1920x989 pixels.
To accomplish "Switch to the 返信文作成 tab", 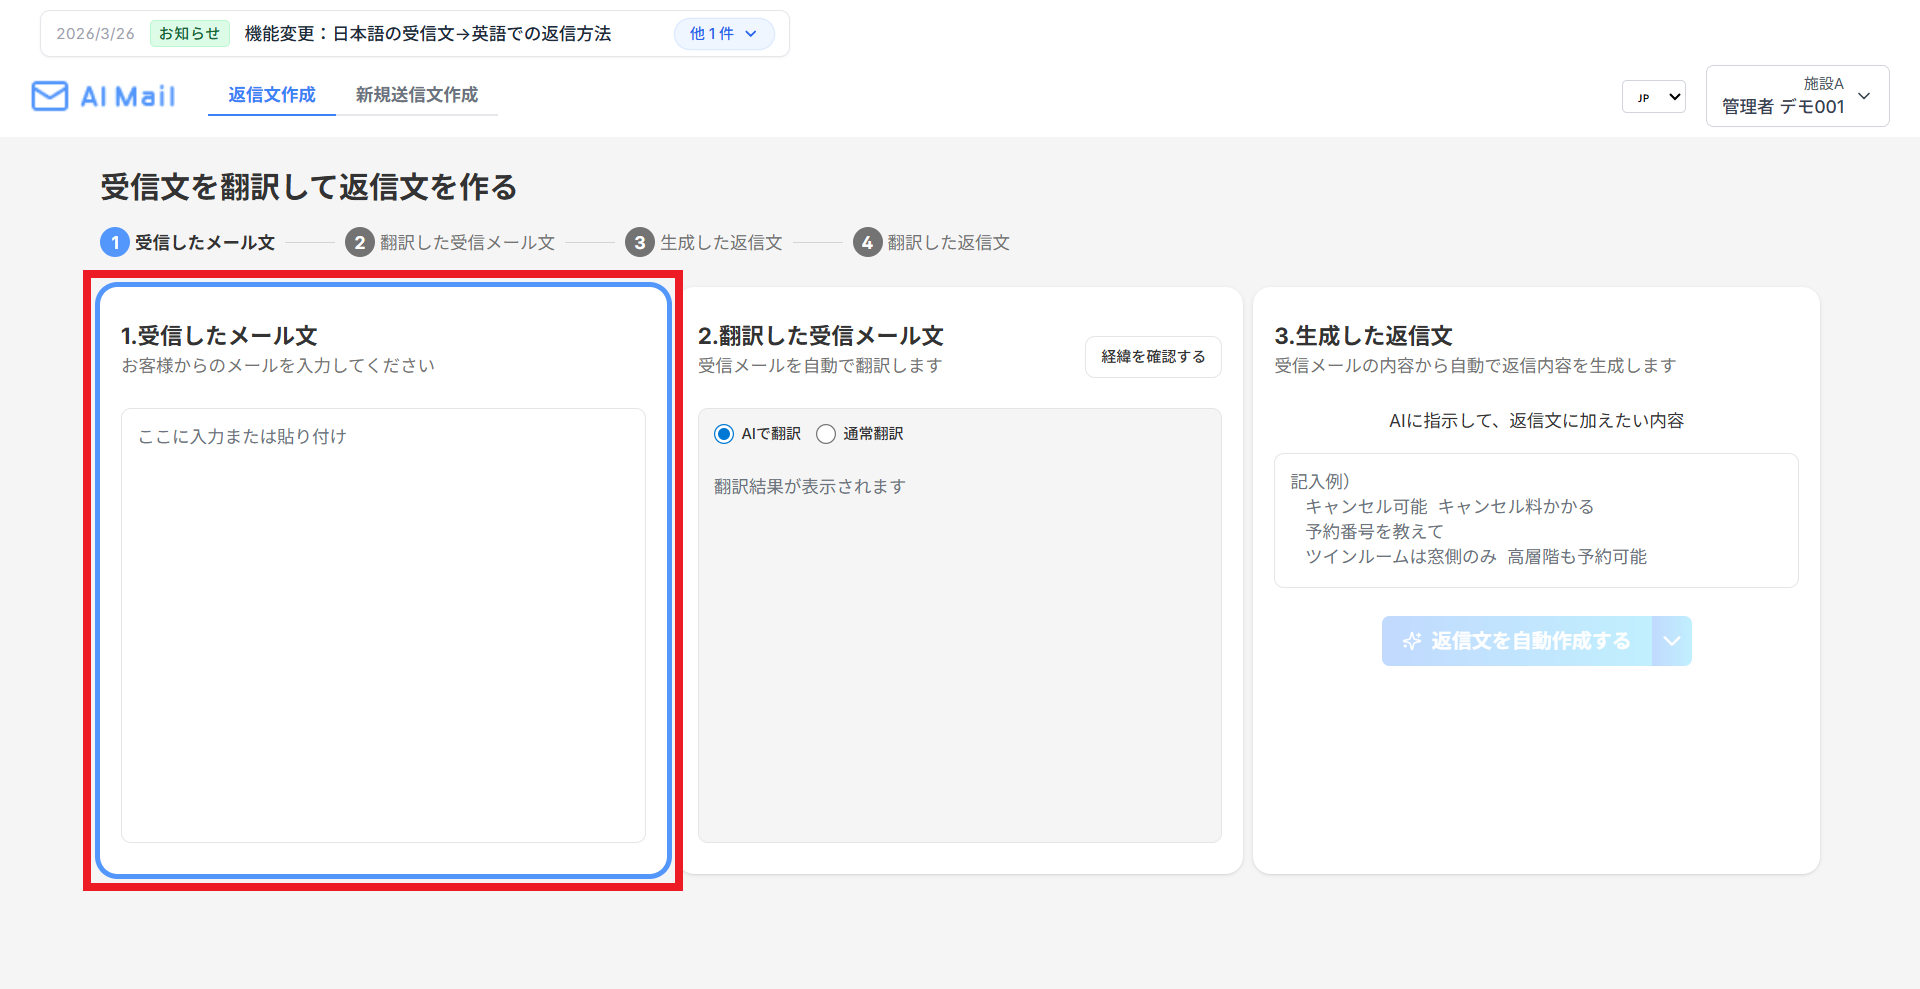I will pos(272,95).
